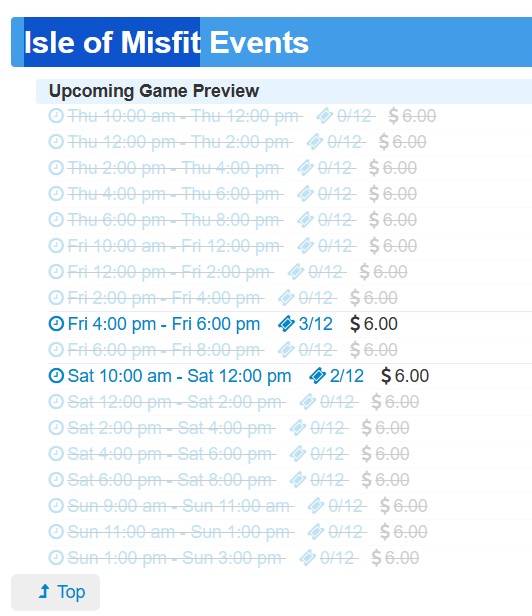This screenshot has height=616, width=532.
Task: Select the Isle of Misfit Events header
Action: point(166,42)
